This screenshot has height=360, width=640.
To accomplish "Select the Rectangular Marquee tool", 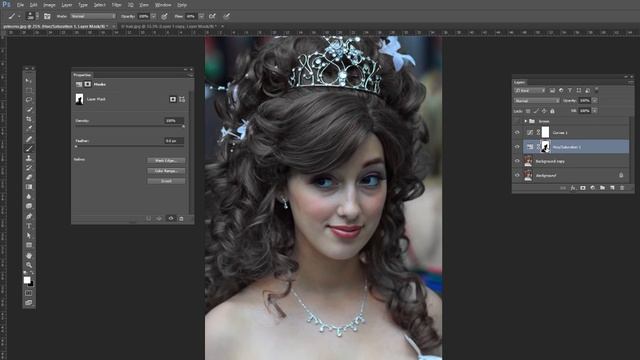I will [29, 90].
